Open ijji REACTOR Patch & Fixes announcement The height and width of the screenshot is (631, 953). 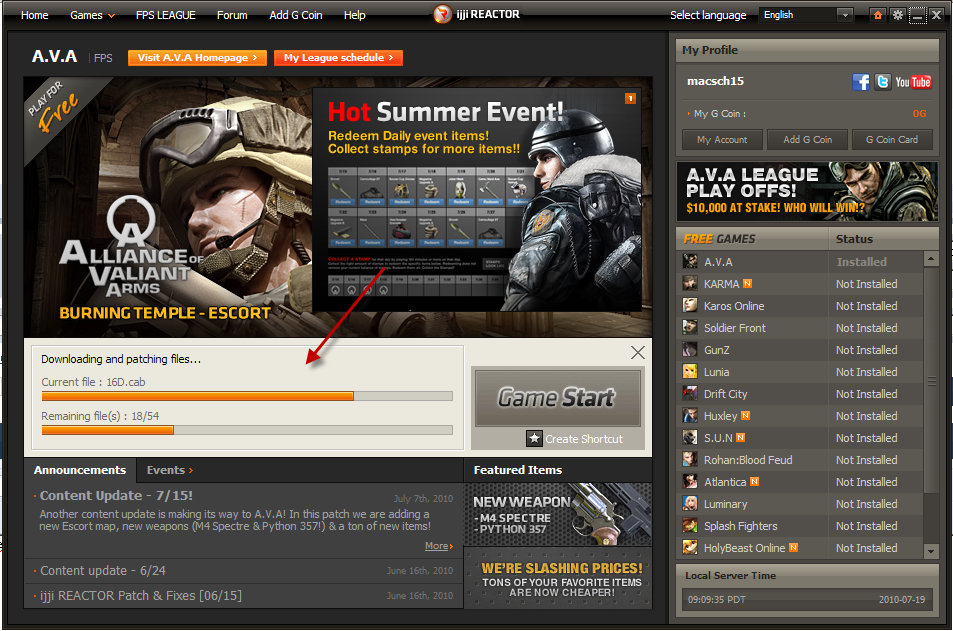click(141, 596)
